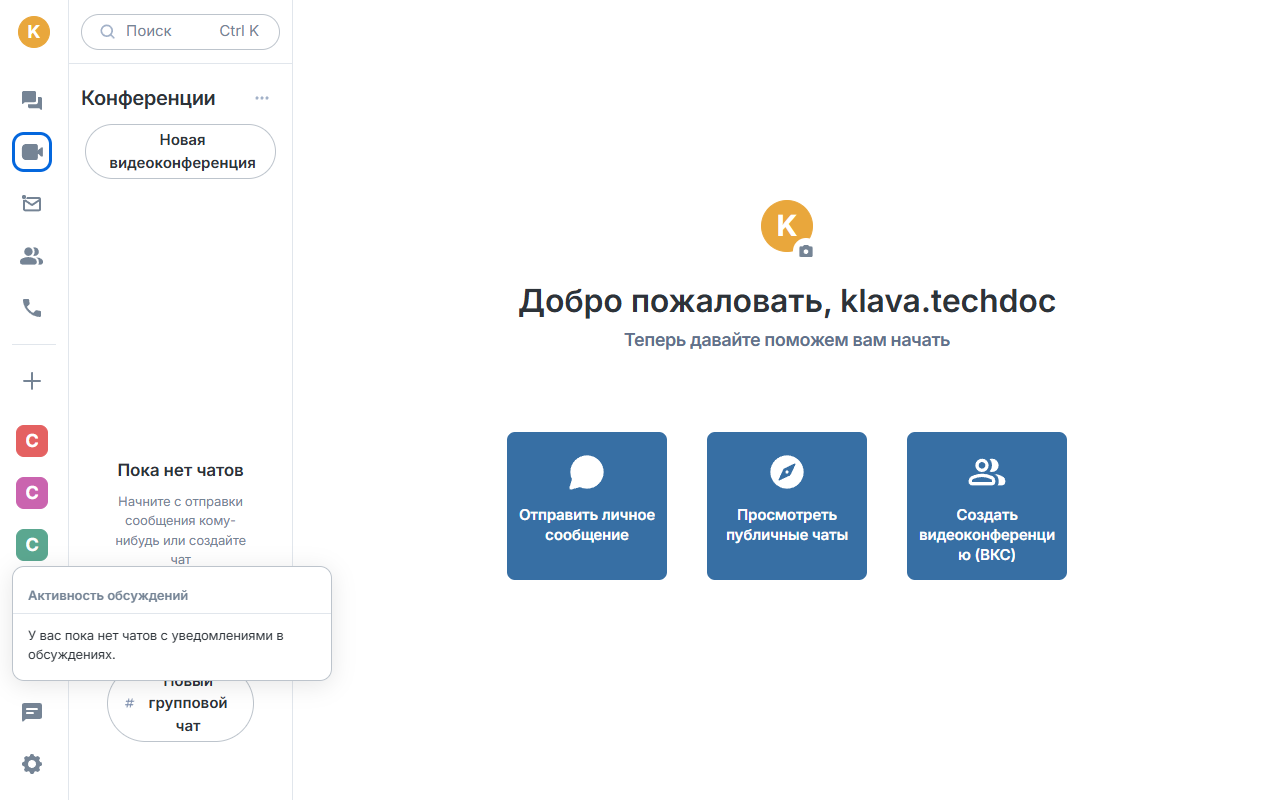
Task: Click the Поиск search field
Action: tap(180, 31)
